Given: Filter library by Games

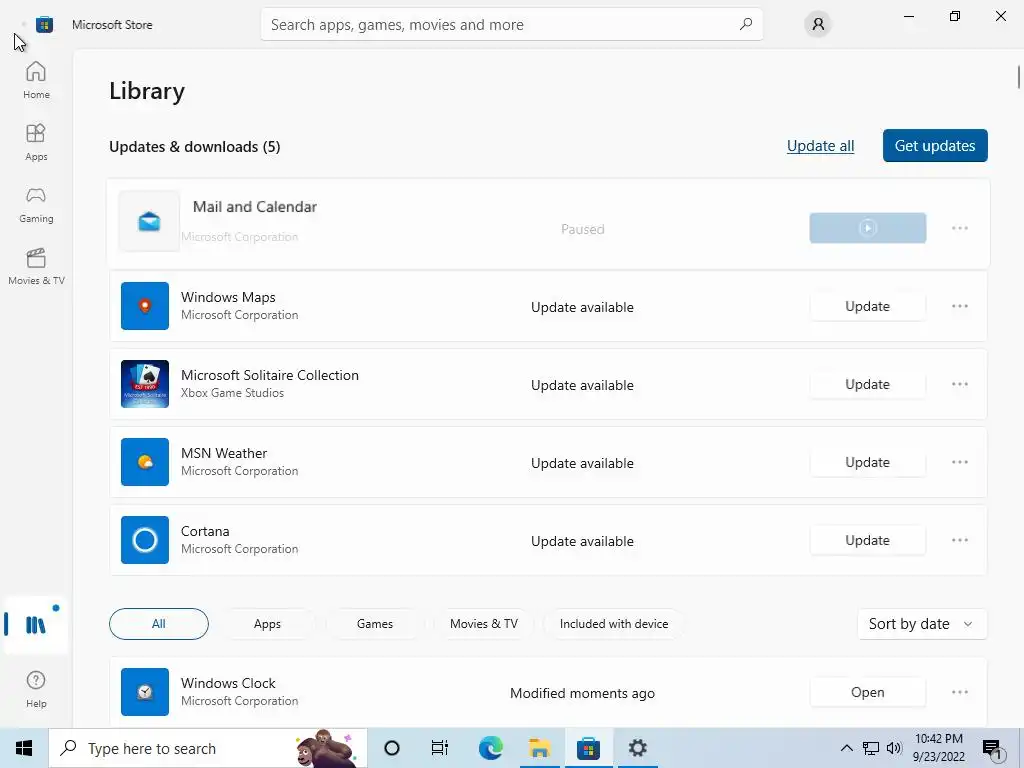Looking at the screenshot, I should (375, 624).
